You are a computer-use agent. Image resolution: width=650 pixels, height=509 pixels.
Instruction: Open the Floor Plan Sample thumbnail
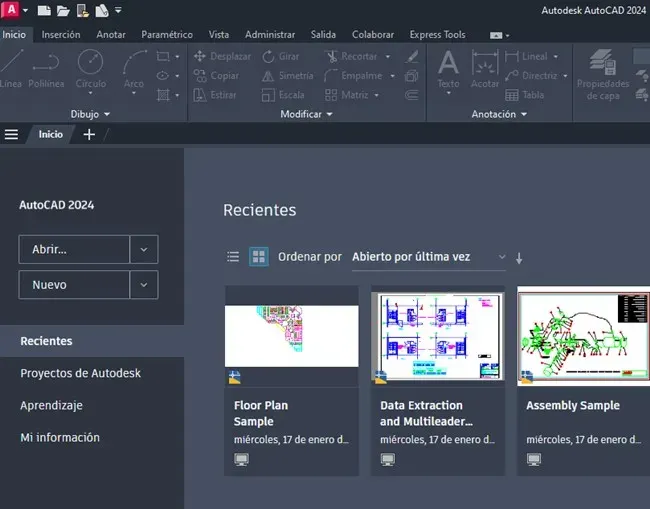[x=291, y=336]
